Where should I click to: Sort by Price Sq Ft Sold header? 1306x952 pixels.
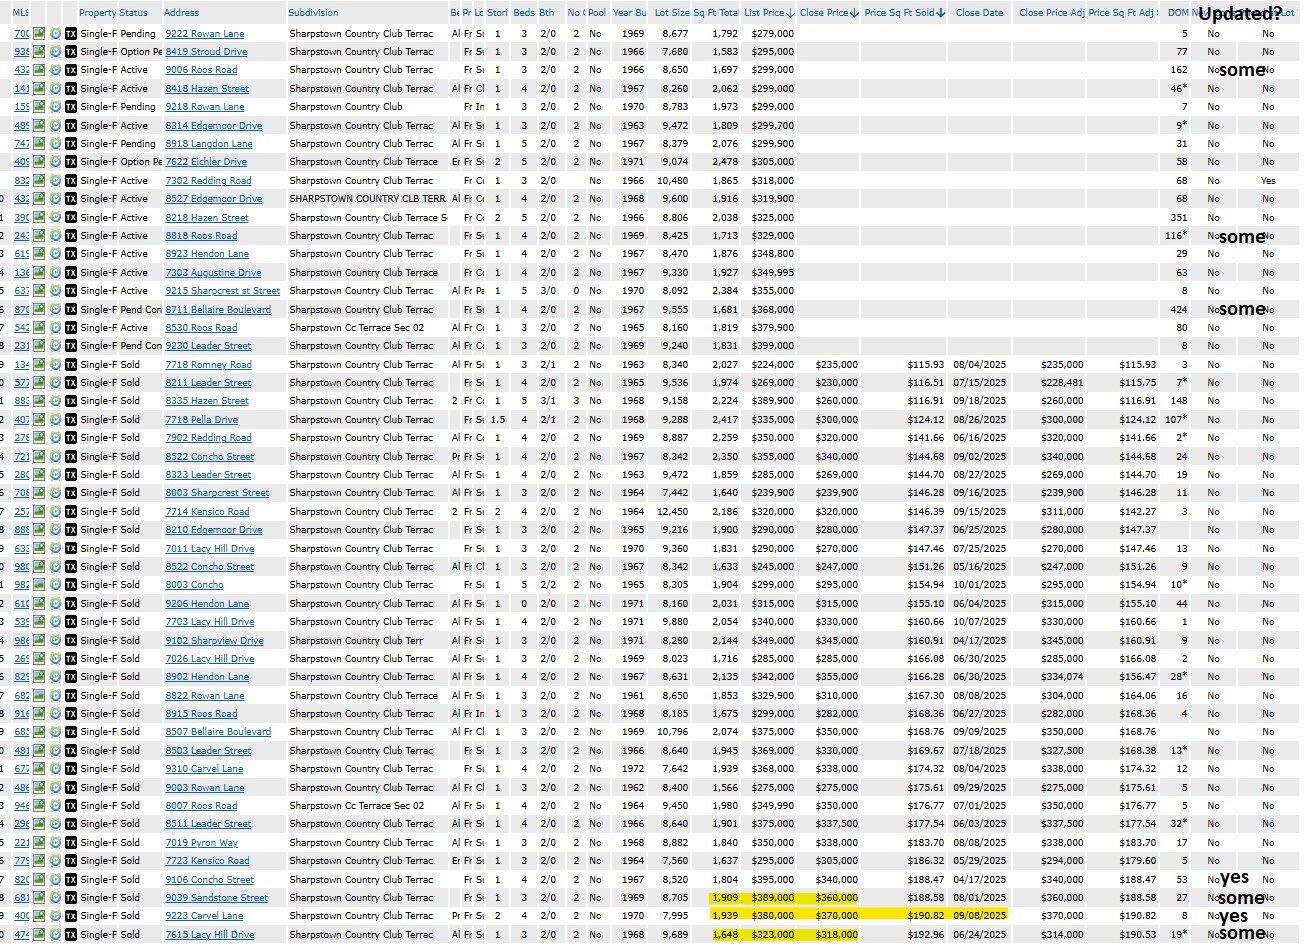pos(900,13)
